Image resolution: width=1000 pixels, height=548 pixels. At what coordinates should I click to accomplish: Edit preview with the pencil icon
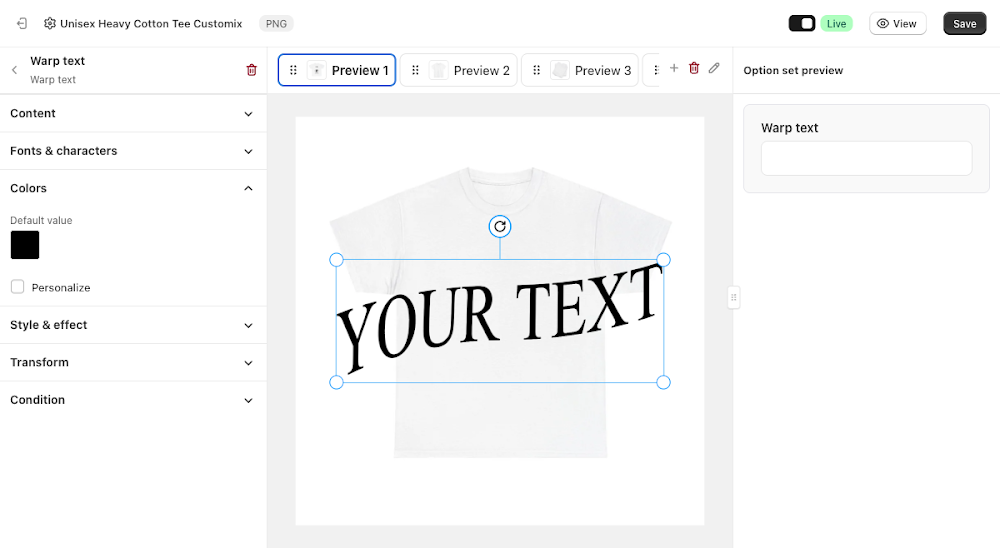714,68
